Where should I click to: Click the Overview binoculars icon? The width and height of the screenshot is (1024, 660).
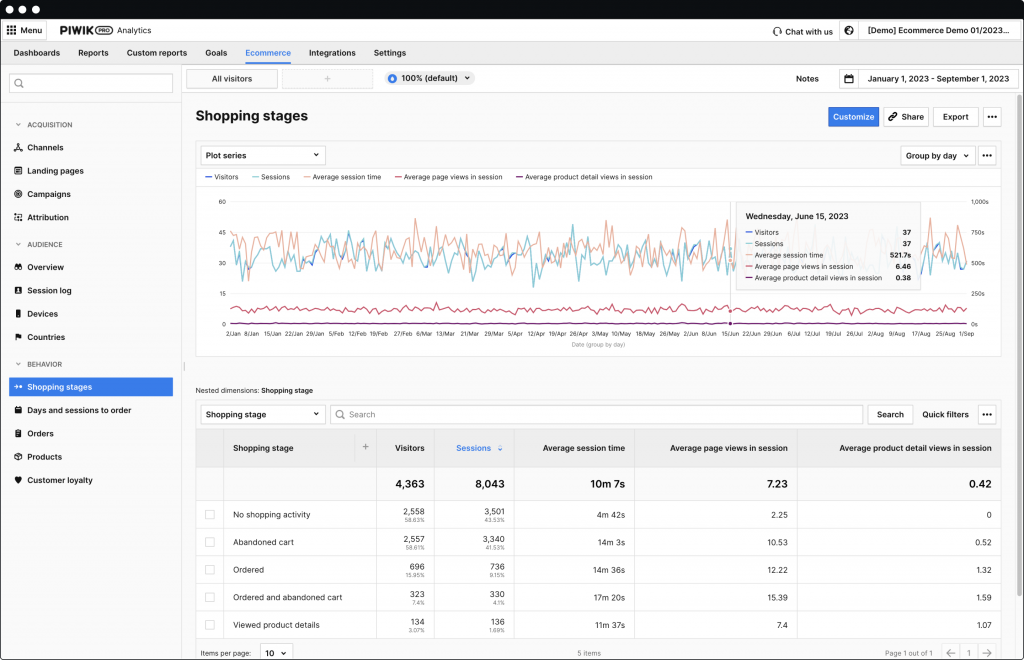[x=18, y=267]
